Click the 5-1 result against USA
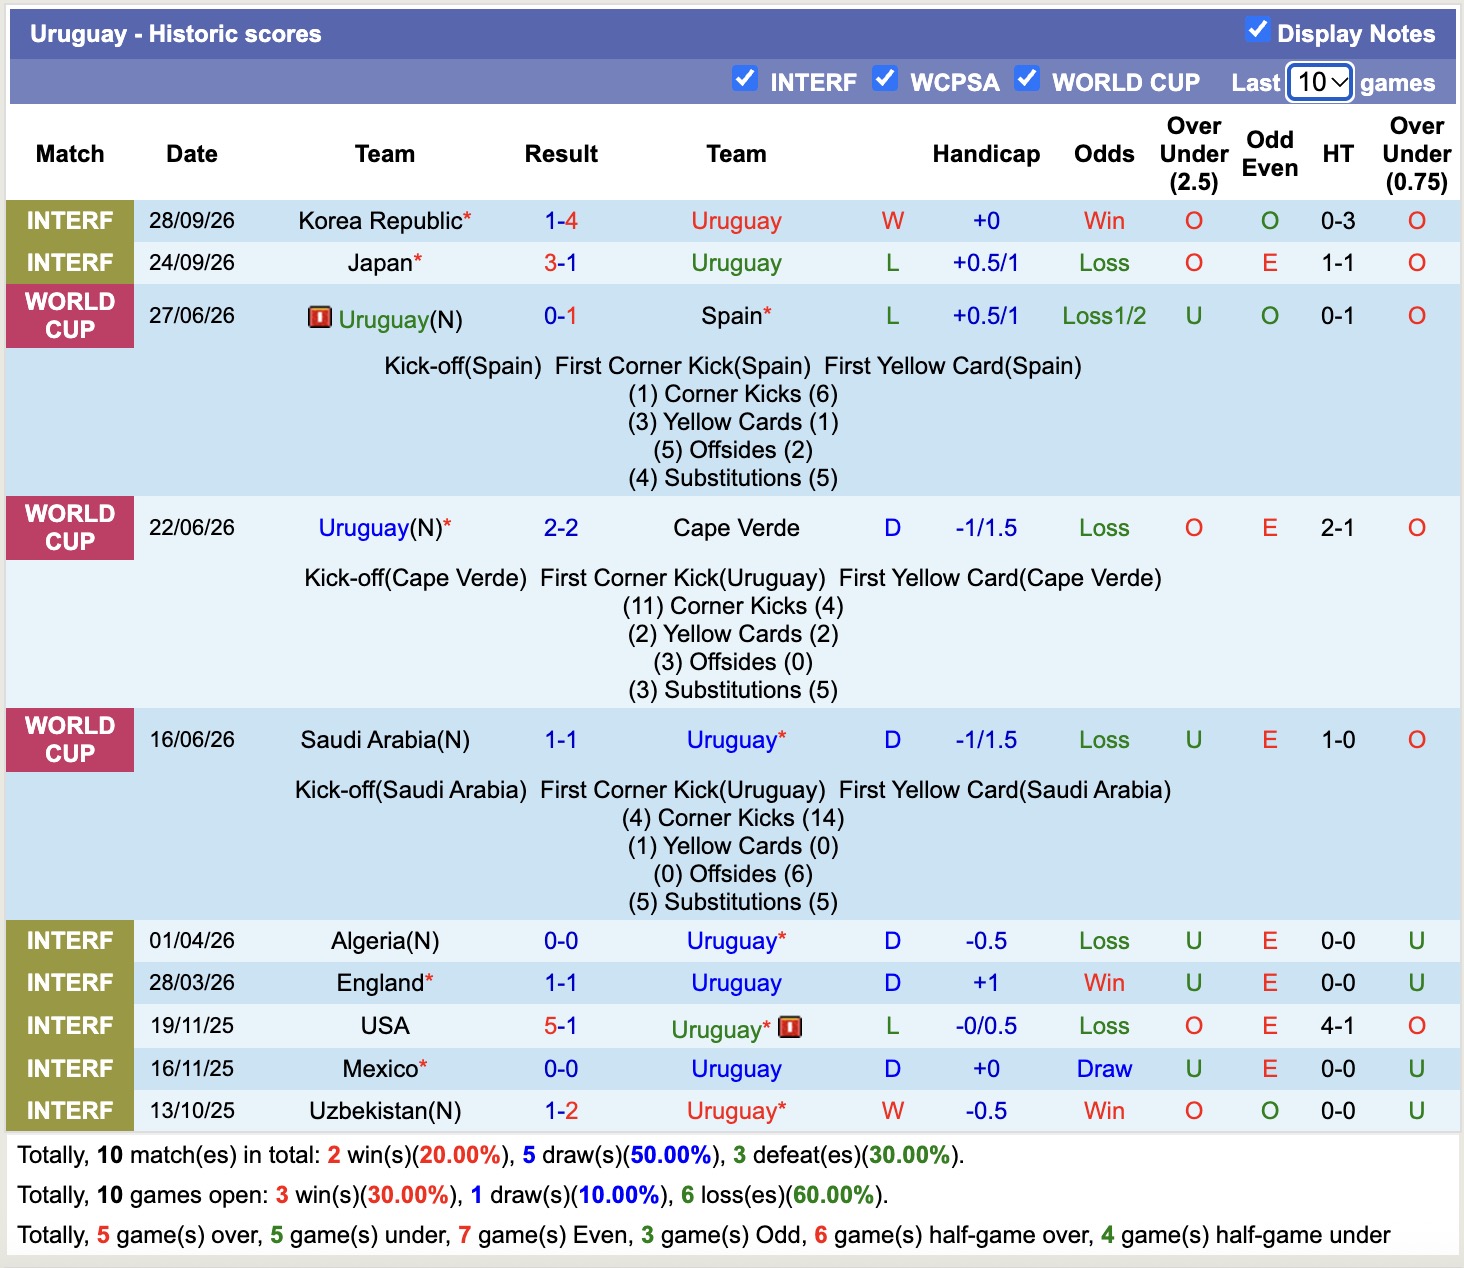Viewport: 1464px width, 1268px height. tap(561, 1026)
